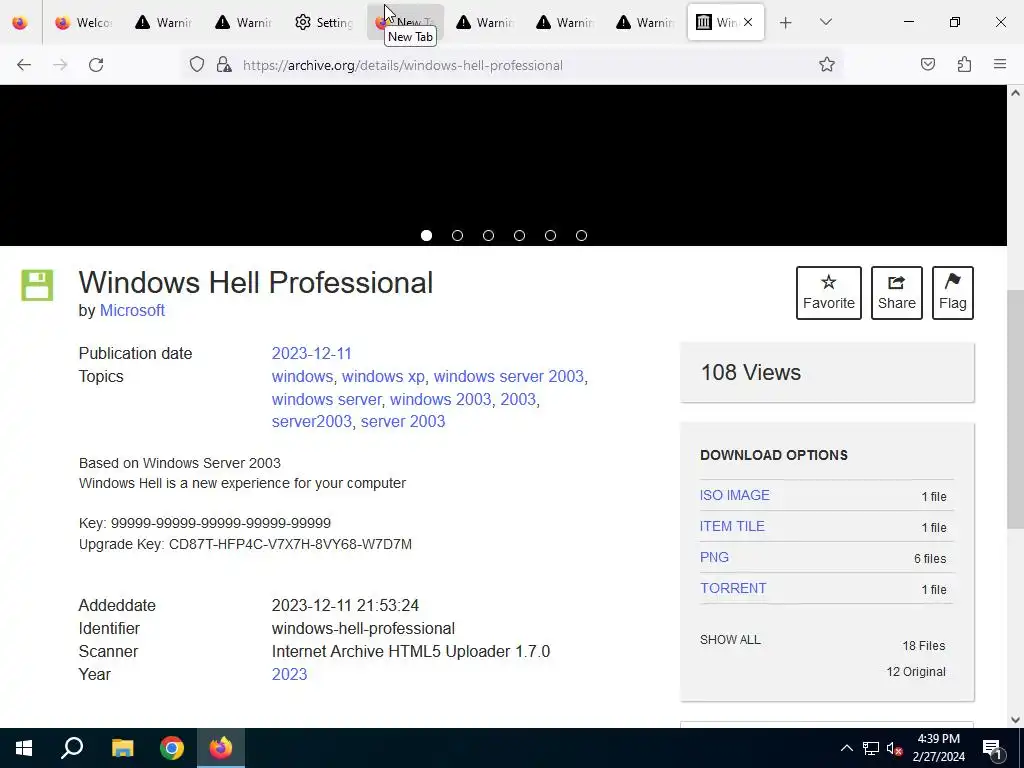
Task: Download the ISO IMAGE file
Action: [735, 495]
